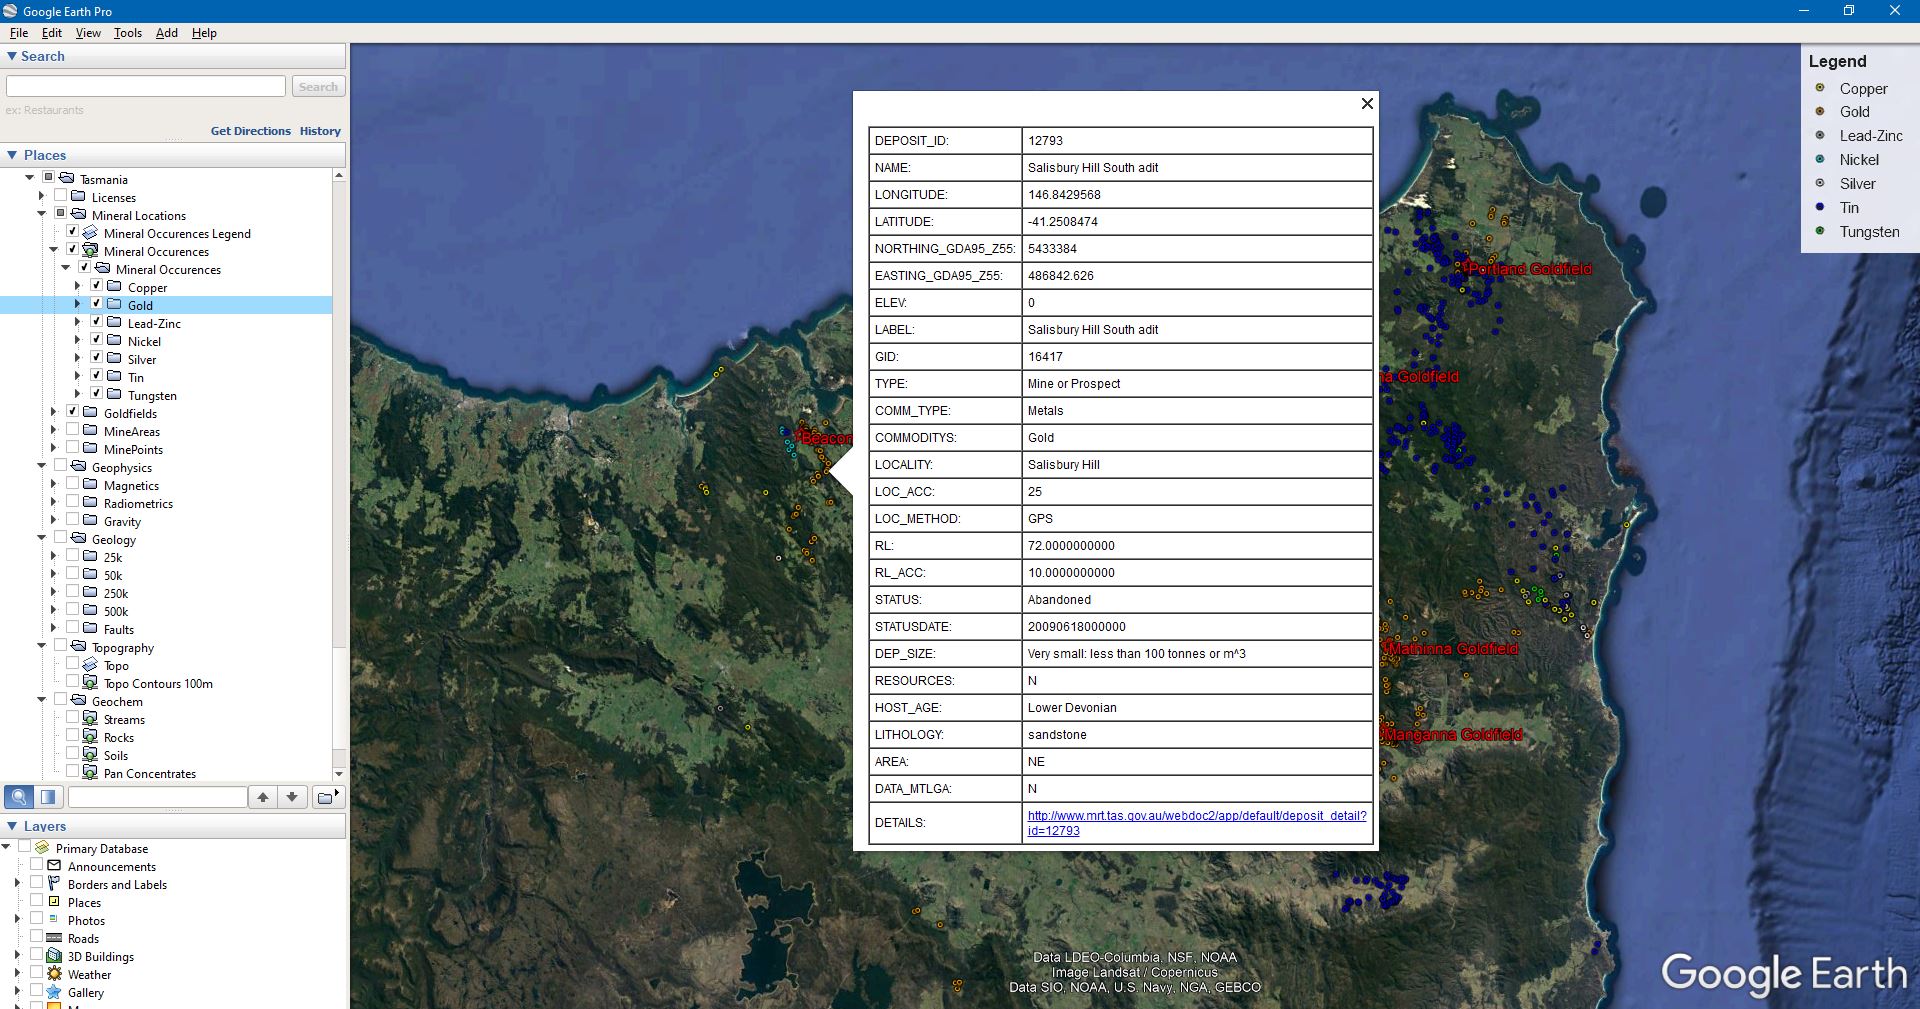1920x1009 pixels.
Task: Open the History link
Action: [320, 131]
